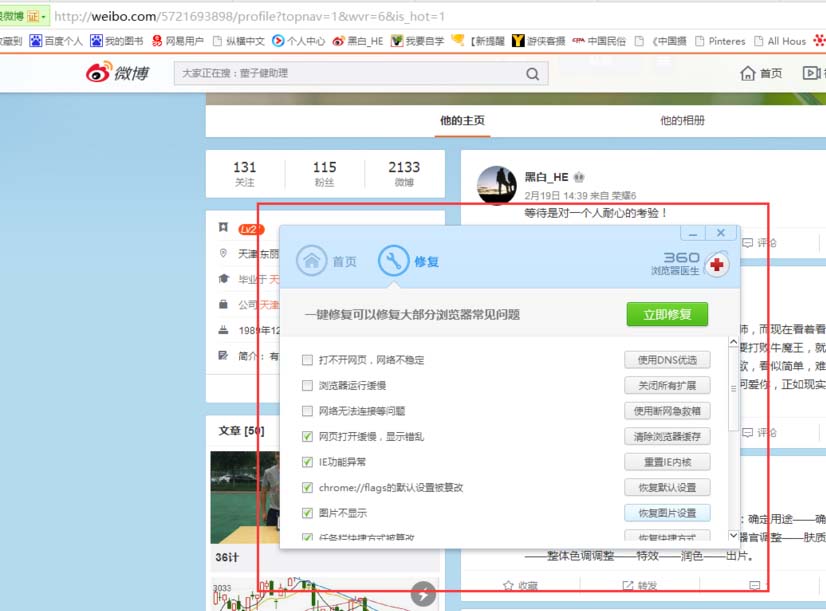The width and height of the screenshot is (826, 611).
Task: Click the search magnifier icon in Weibo
Action: tap(533, 74)
